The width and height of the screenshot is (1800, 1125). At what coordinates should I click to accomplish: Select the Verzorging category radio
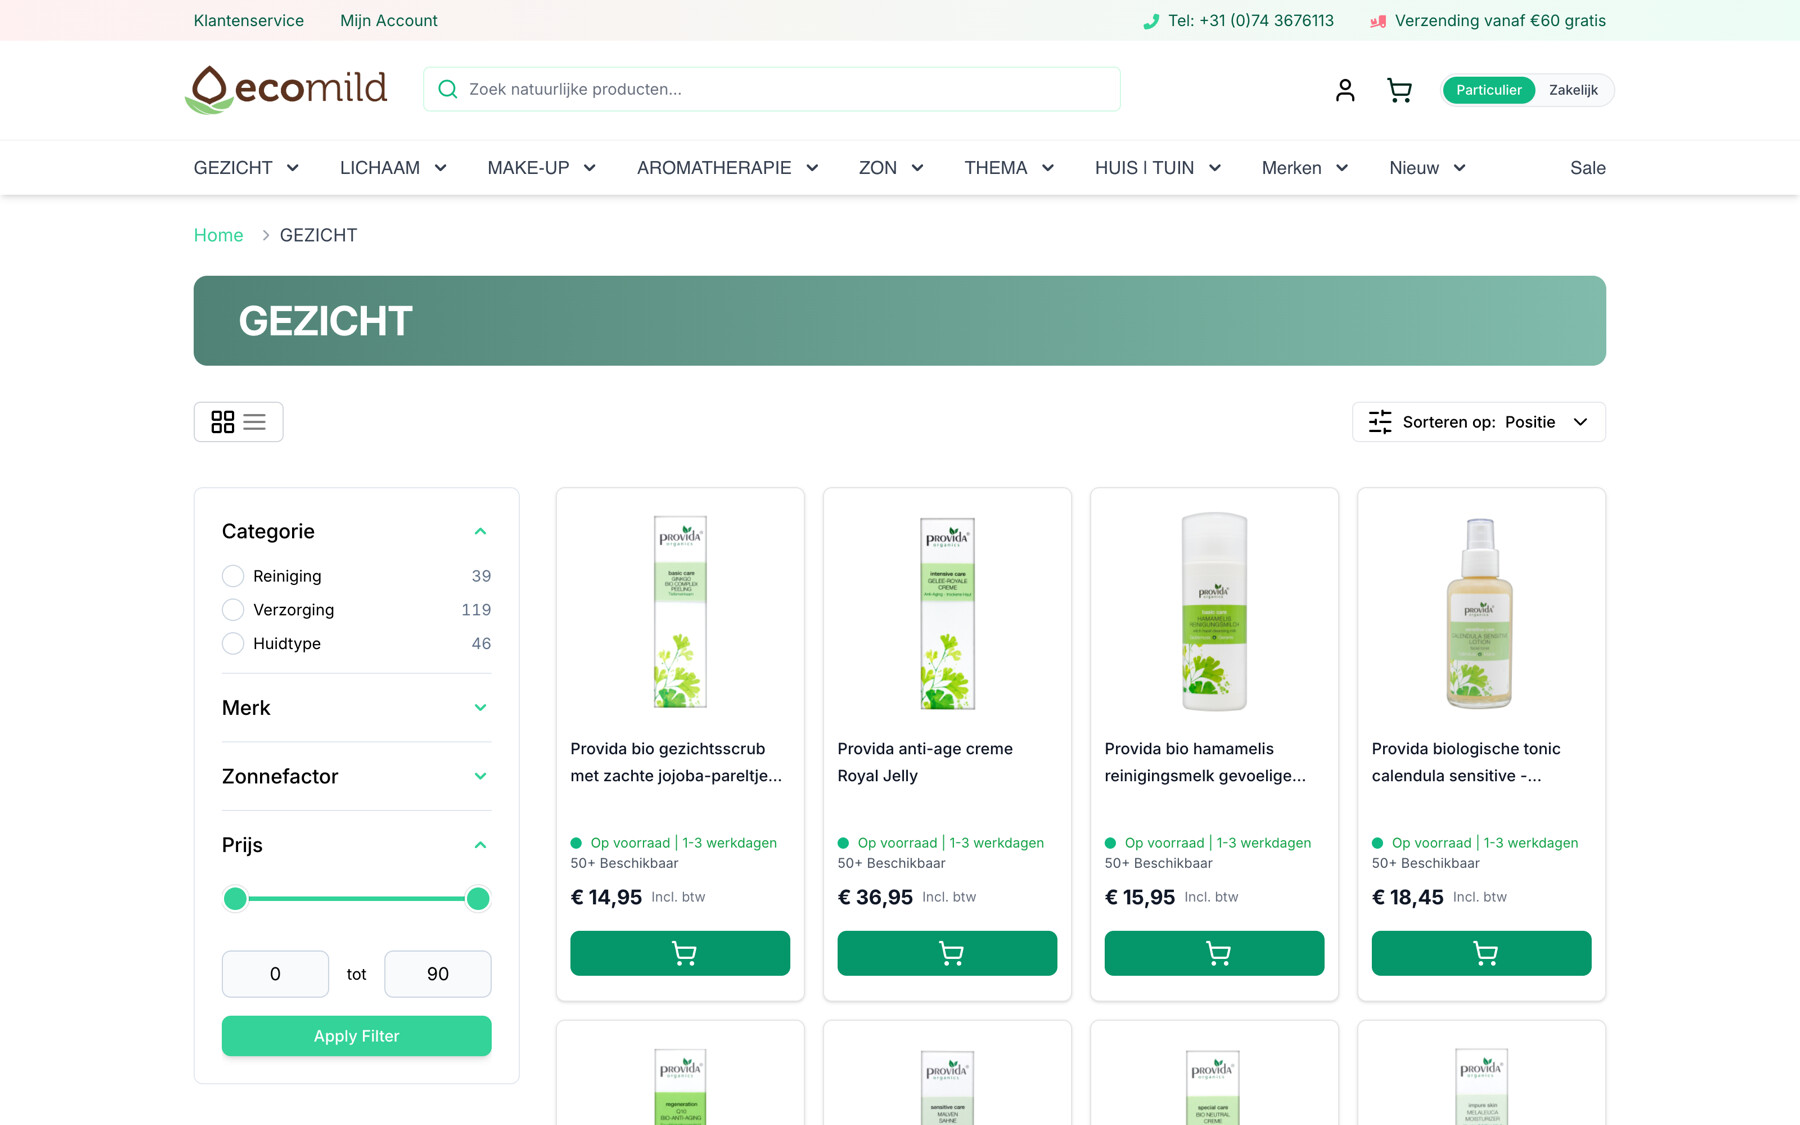[x=233, y=610]
